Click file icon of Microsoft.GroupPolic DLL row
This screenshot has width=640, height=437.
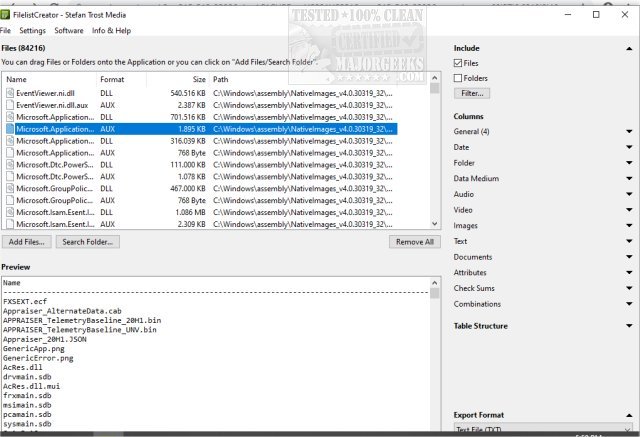[10, 188]
